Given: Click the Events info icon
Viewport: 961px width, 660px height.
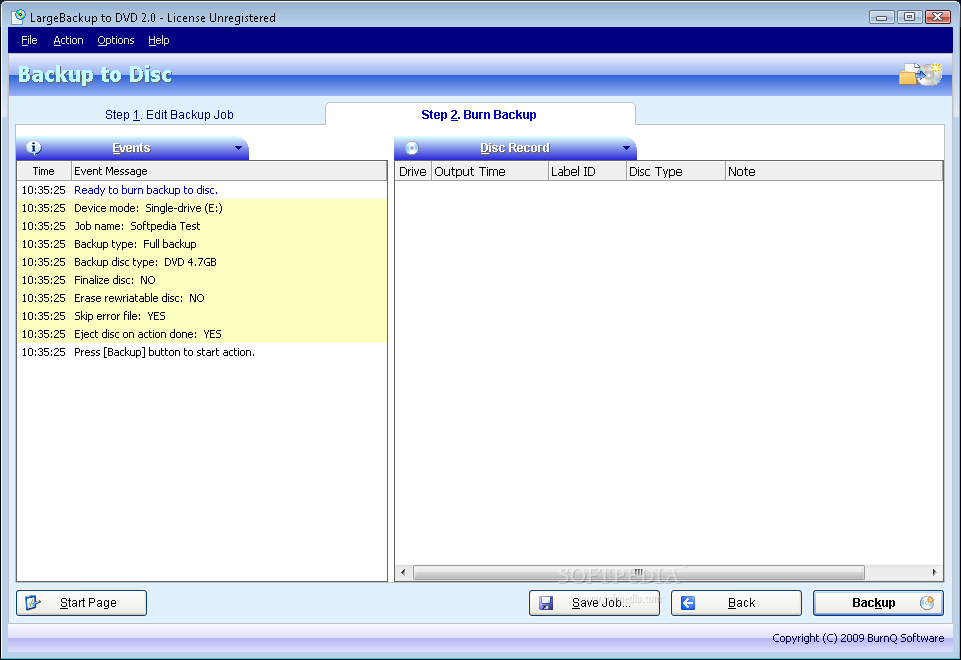Looking at the screenshot, I should coord(34,148).
